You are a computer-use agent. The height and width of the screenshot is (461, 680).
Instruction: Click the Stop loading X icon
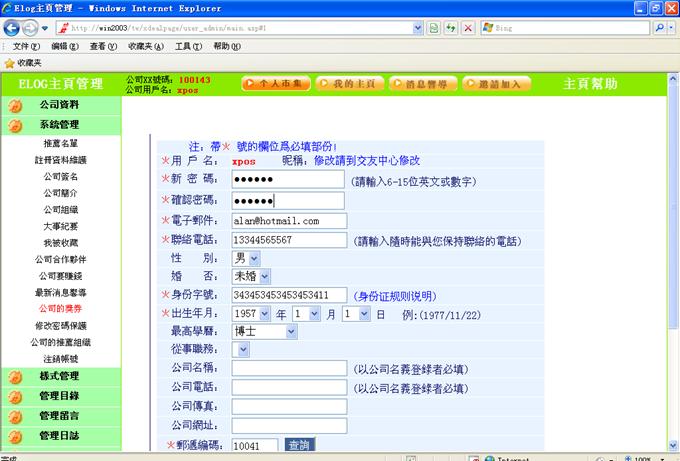pyautogui.click(x=468, y=28)
